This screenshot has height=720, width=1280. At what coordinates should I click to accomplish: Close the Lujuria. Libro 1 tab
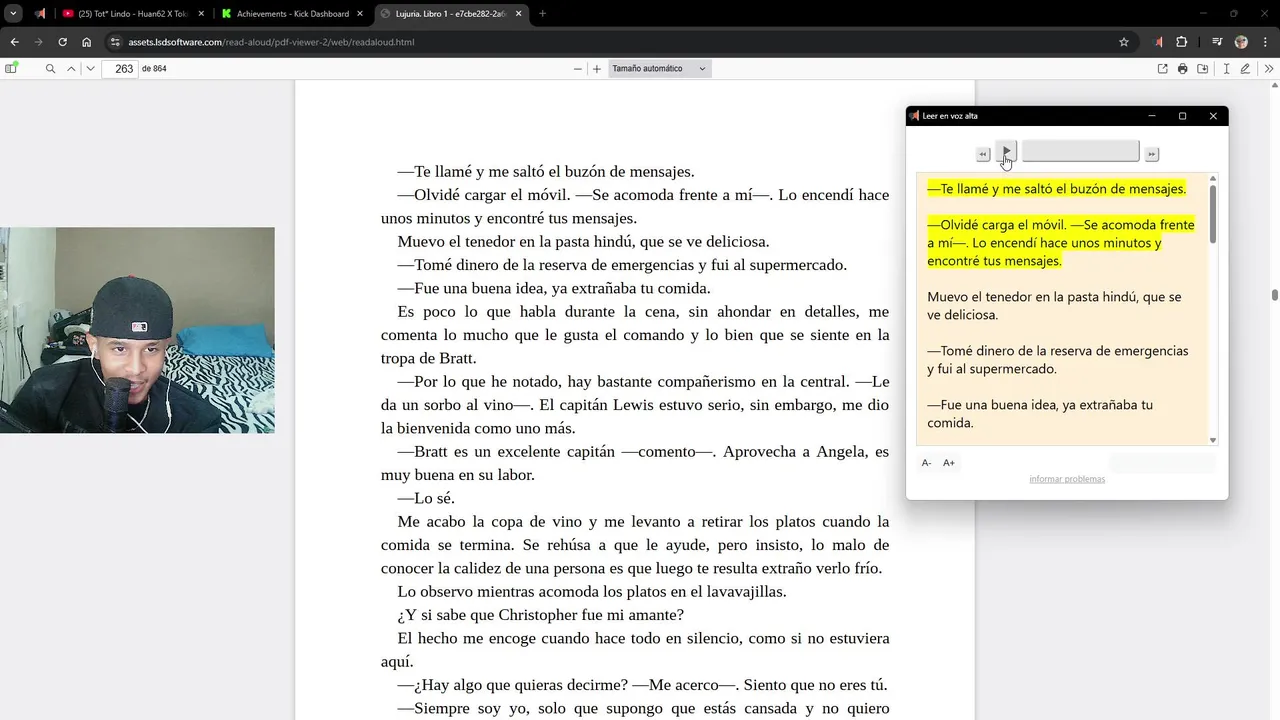[519, 14]
